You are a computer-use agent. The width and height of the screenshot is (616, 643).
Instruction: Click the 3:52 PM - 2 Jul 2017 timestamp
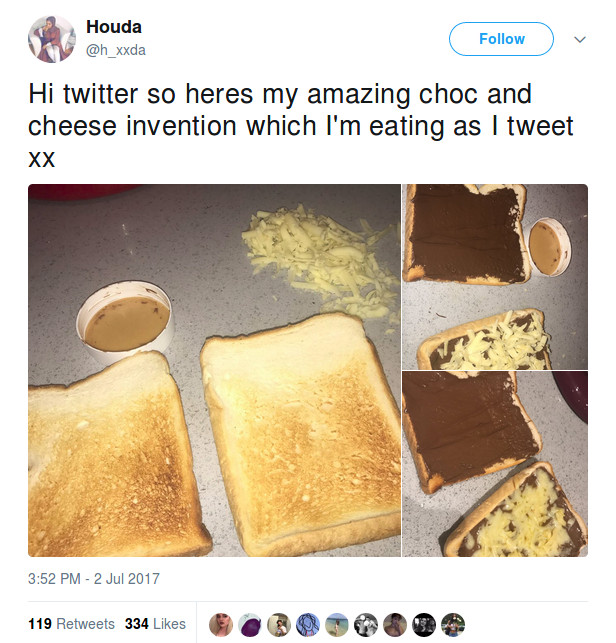(94, 579)
